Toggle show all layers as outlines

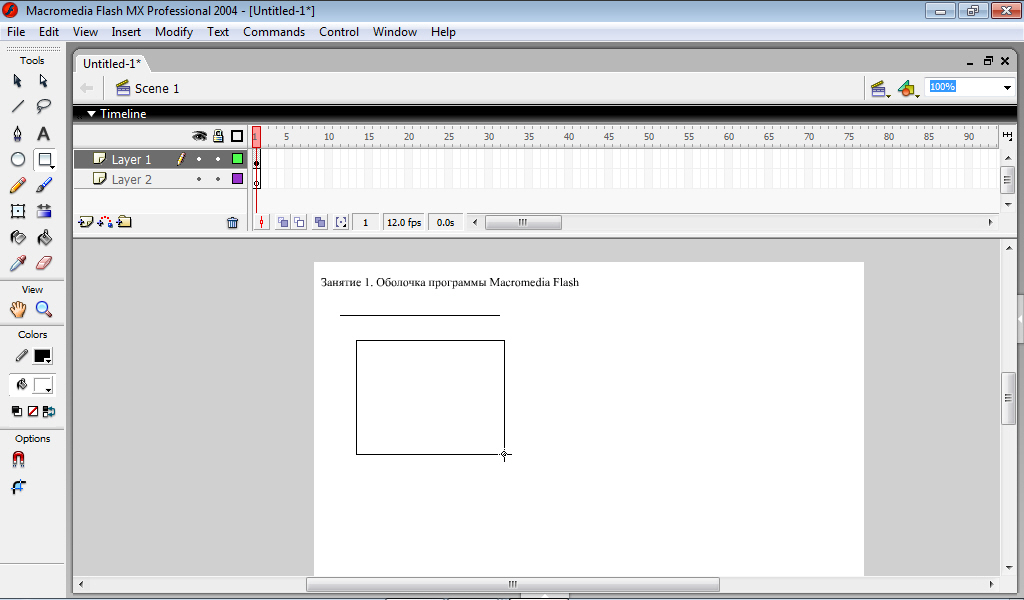pyautogui.click(x=237, y=136)
